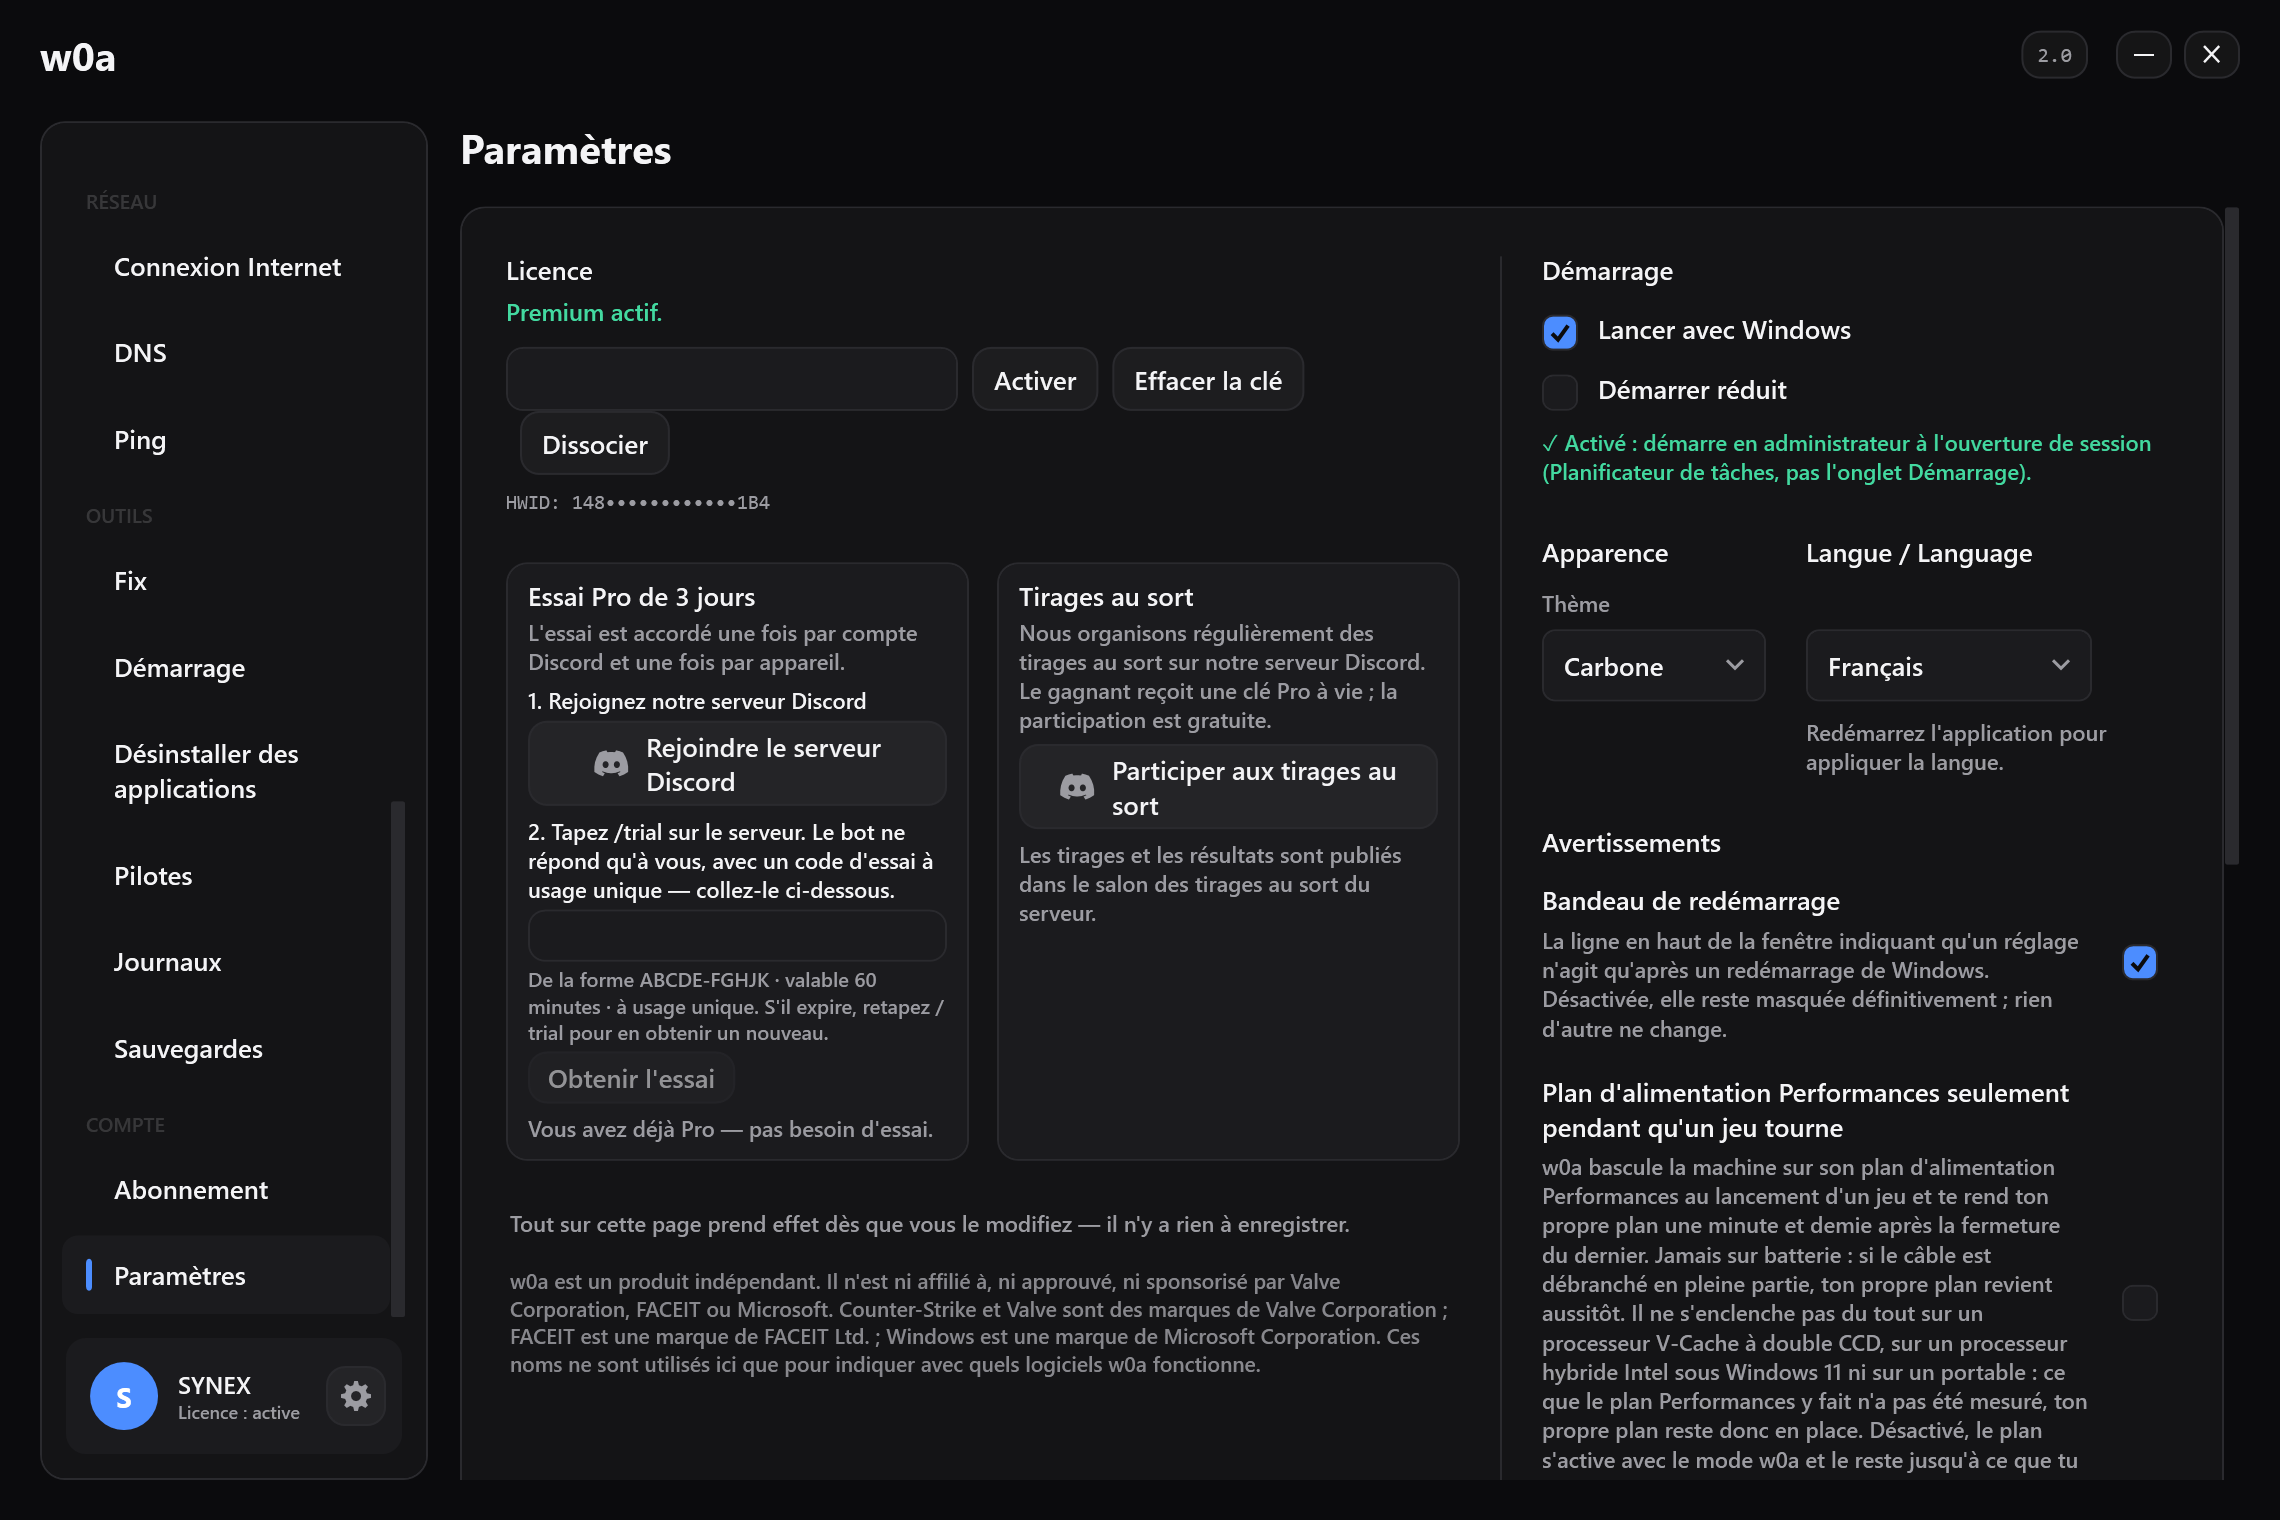Open the Carbone theme dropdown
Image resolution: width=2280 pixels, height=1520 pixels.
(1653, 666)
